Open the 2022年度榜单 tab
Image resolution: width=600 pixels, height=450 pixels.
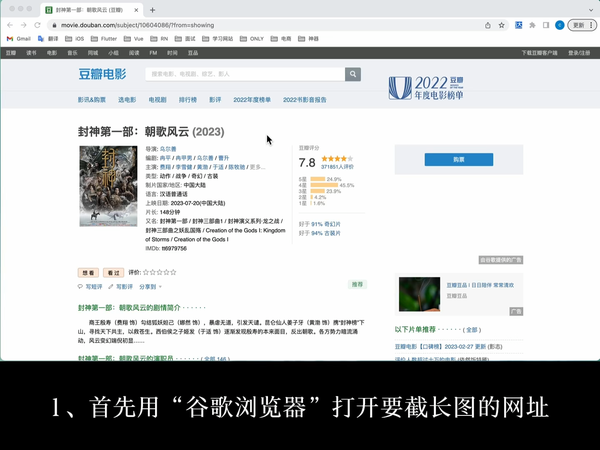coord(252,100)
